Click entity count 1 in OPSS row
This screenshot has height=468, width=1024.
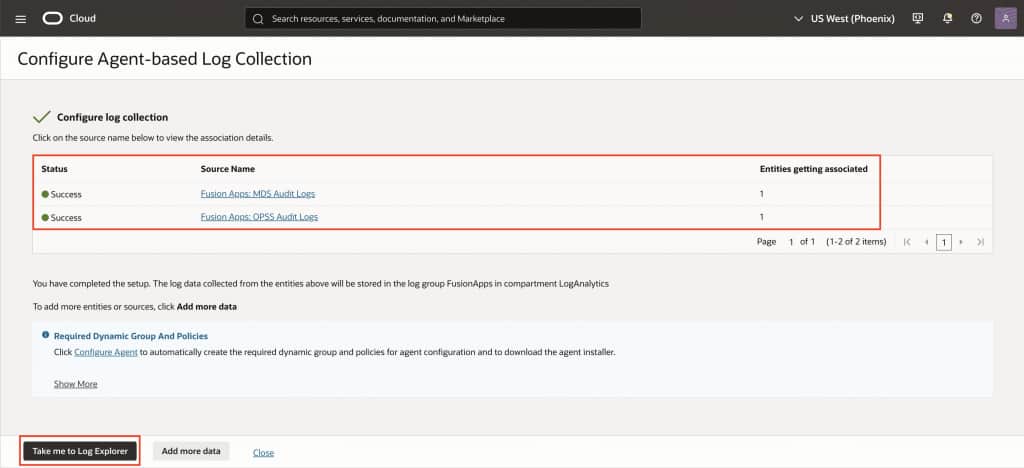[761, 217]
